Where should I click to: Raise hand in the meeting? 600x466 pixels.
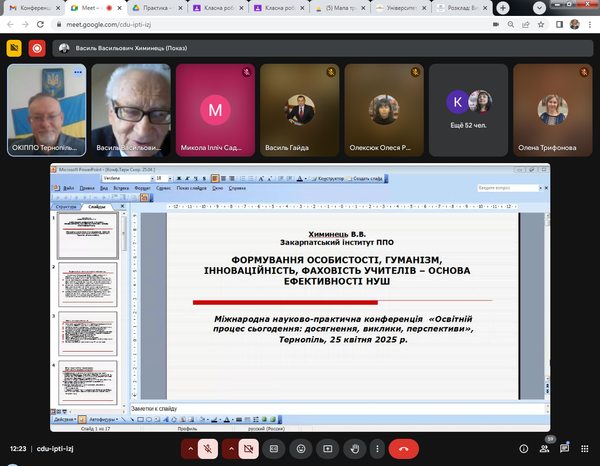pos(354,449)
